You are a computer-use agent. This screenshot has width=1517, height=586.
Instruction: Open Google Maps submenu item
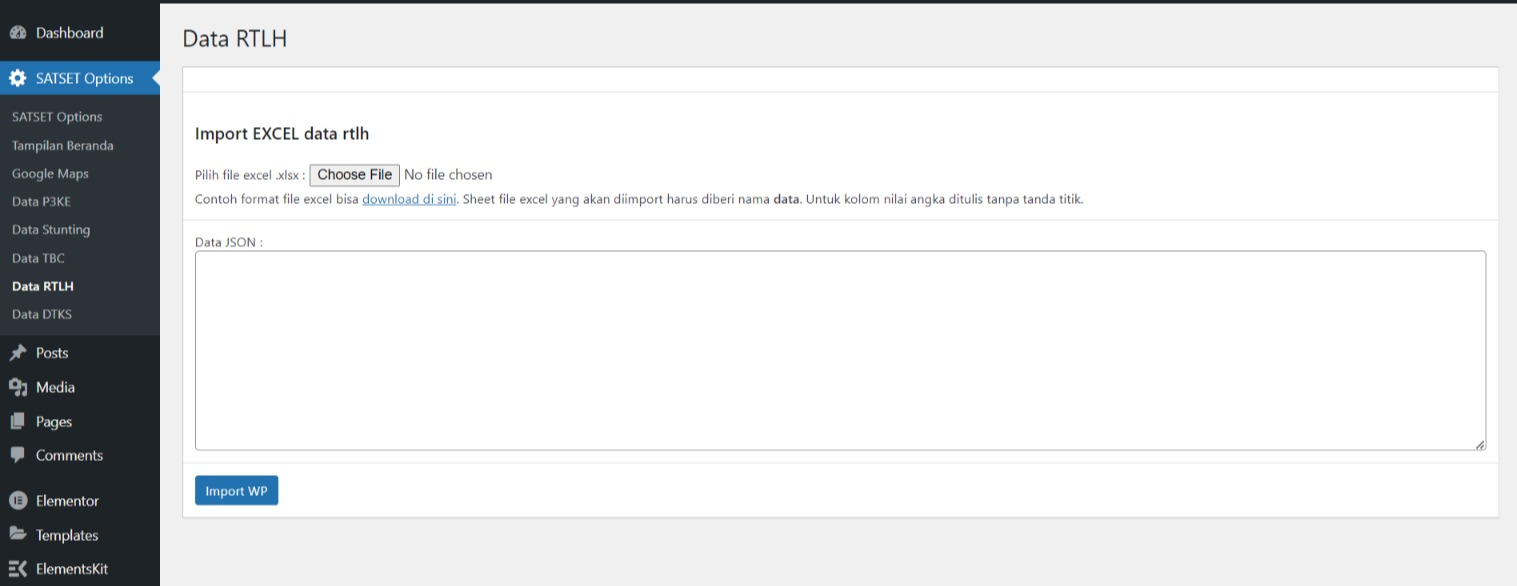pyautogui.click(x=50, y=173)
